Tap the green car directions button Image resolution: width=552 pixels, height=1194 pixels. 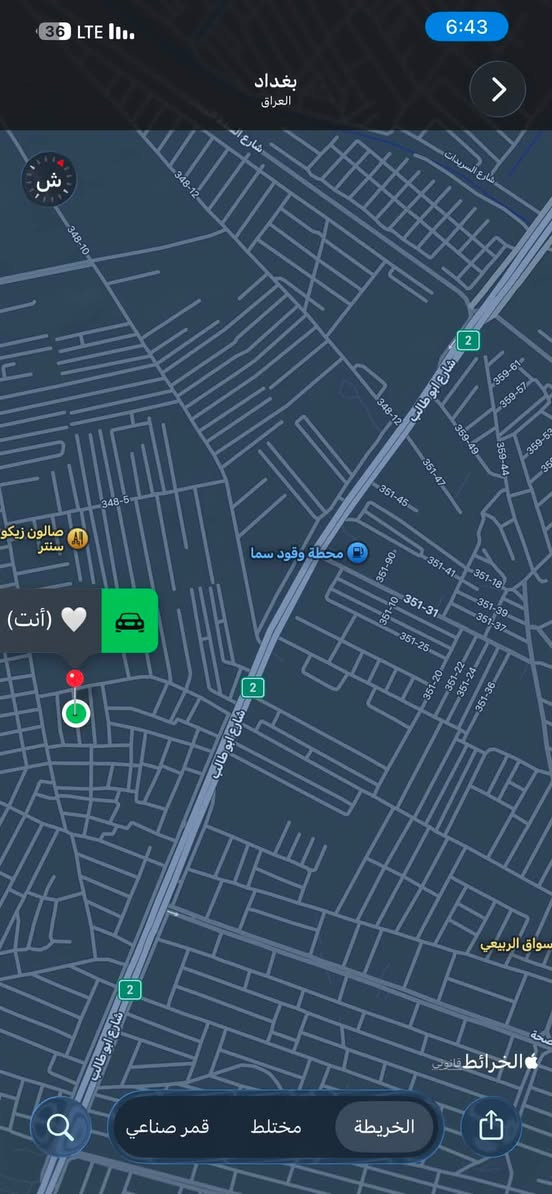(x=129, y=621)
